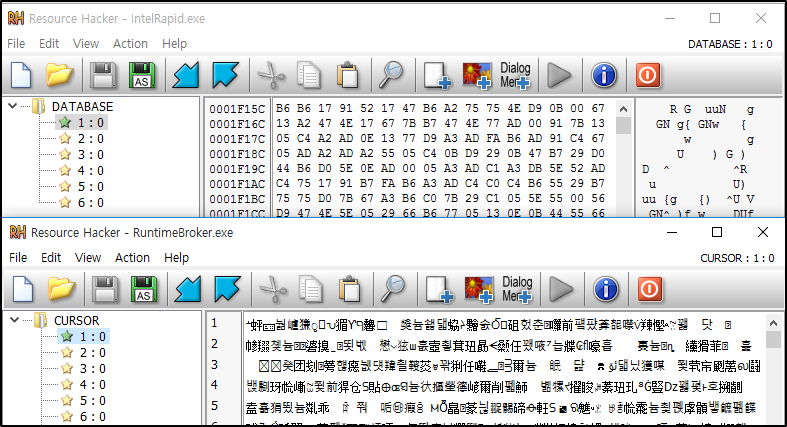This screenshot has width=787, height=427.
Task: Click Save floppy icon in IntelRapid.exe window
Action: pos(103,75)
